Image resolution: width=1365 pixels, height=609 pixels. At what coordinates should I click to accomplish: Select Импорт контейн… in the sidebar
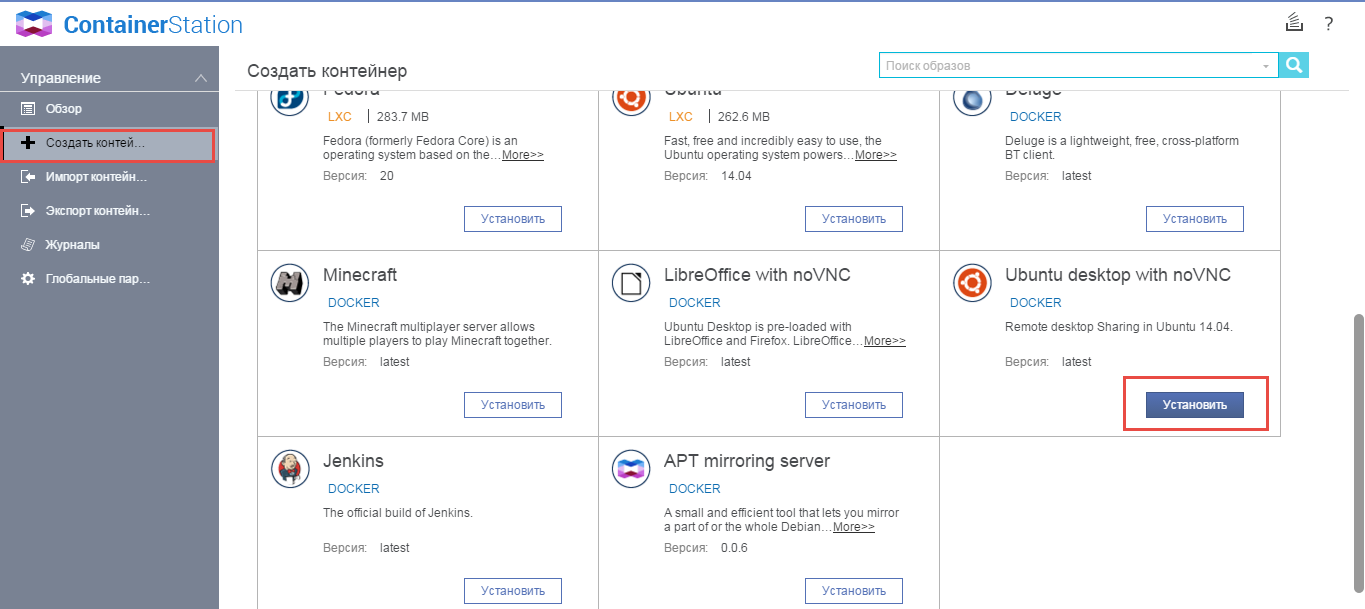[109, 177]
